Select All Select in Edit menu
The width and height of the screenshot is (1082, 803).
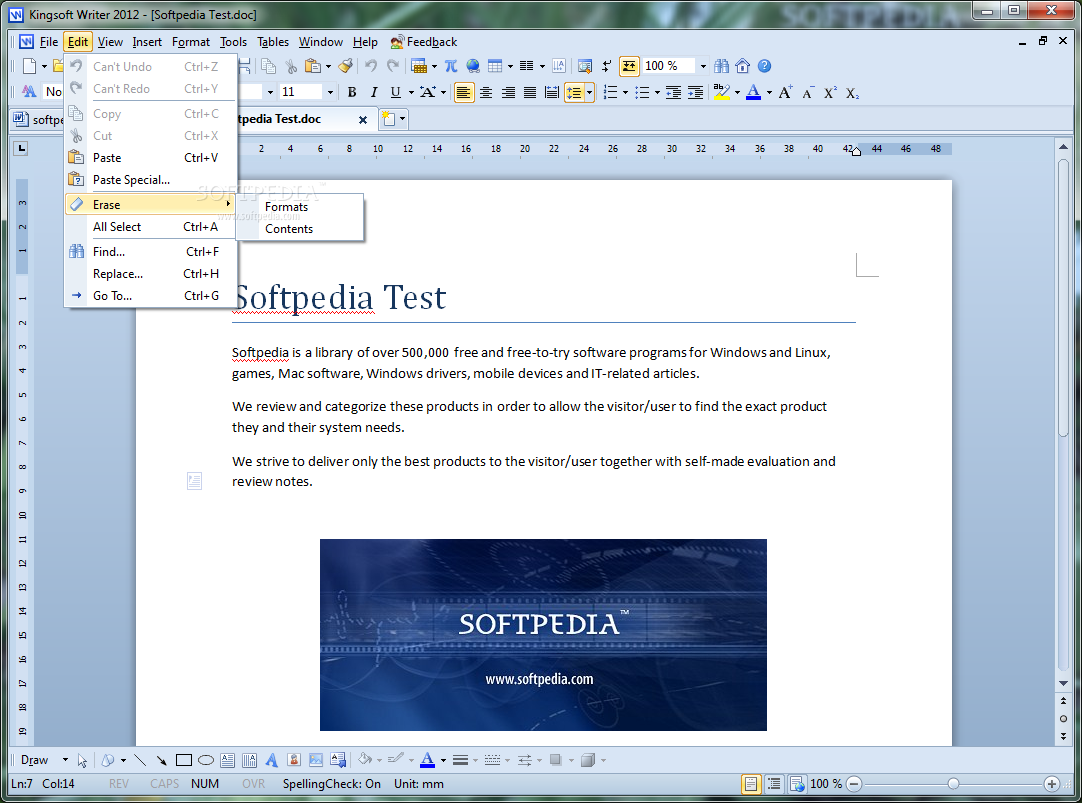151,227
